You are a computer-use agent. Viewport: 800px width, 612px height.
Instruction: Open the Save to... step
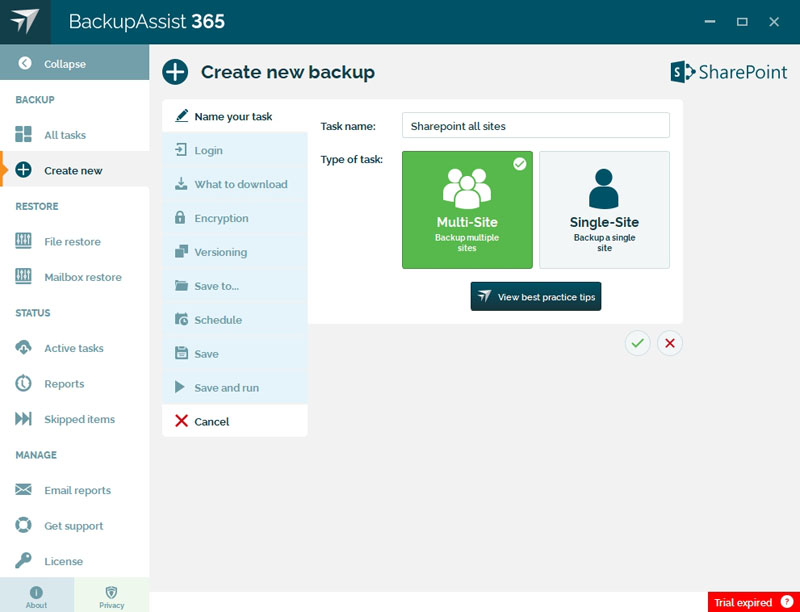click(x=235, y=286)
